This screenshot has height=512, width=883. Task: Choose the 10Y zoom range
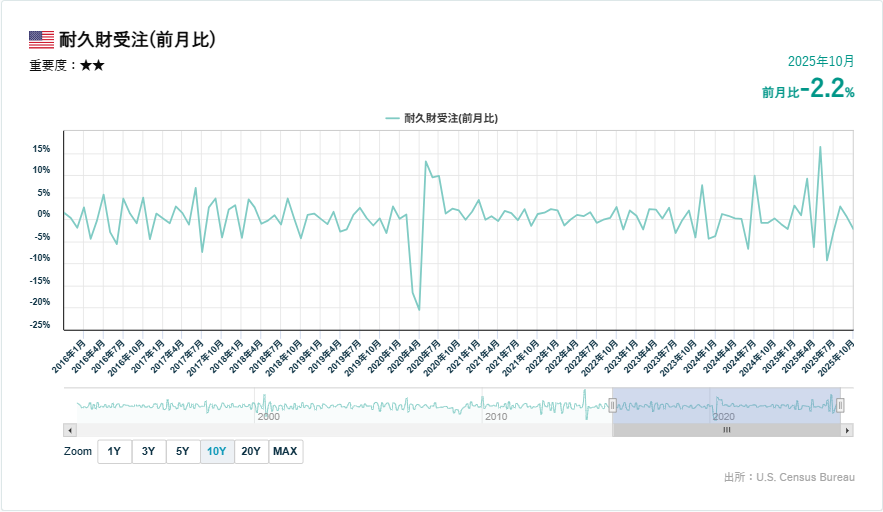click(217, 451)
